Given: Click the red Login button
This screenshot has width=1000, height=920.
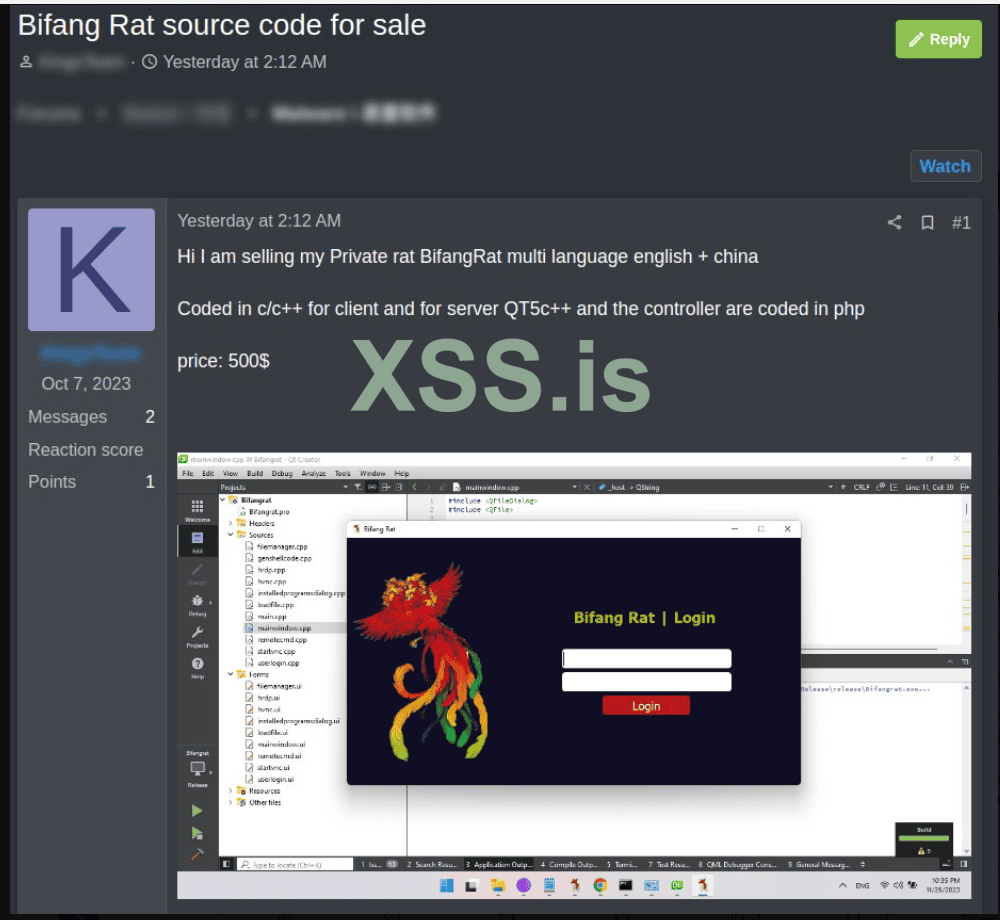Looking at the screenshot, I should pos(646,706).
